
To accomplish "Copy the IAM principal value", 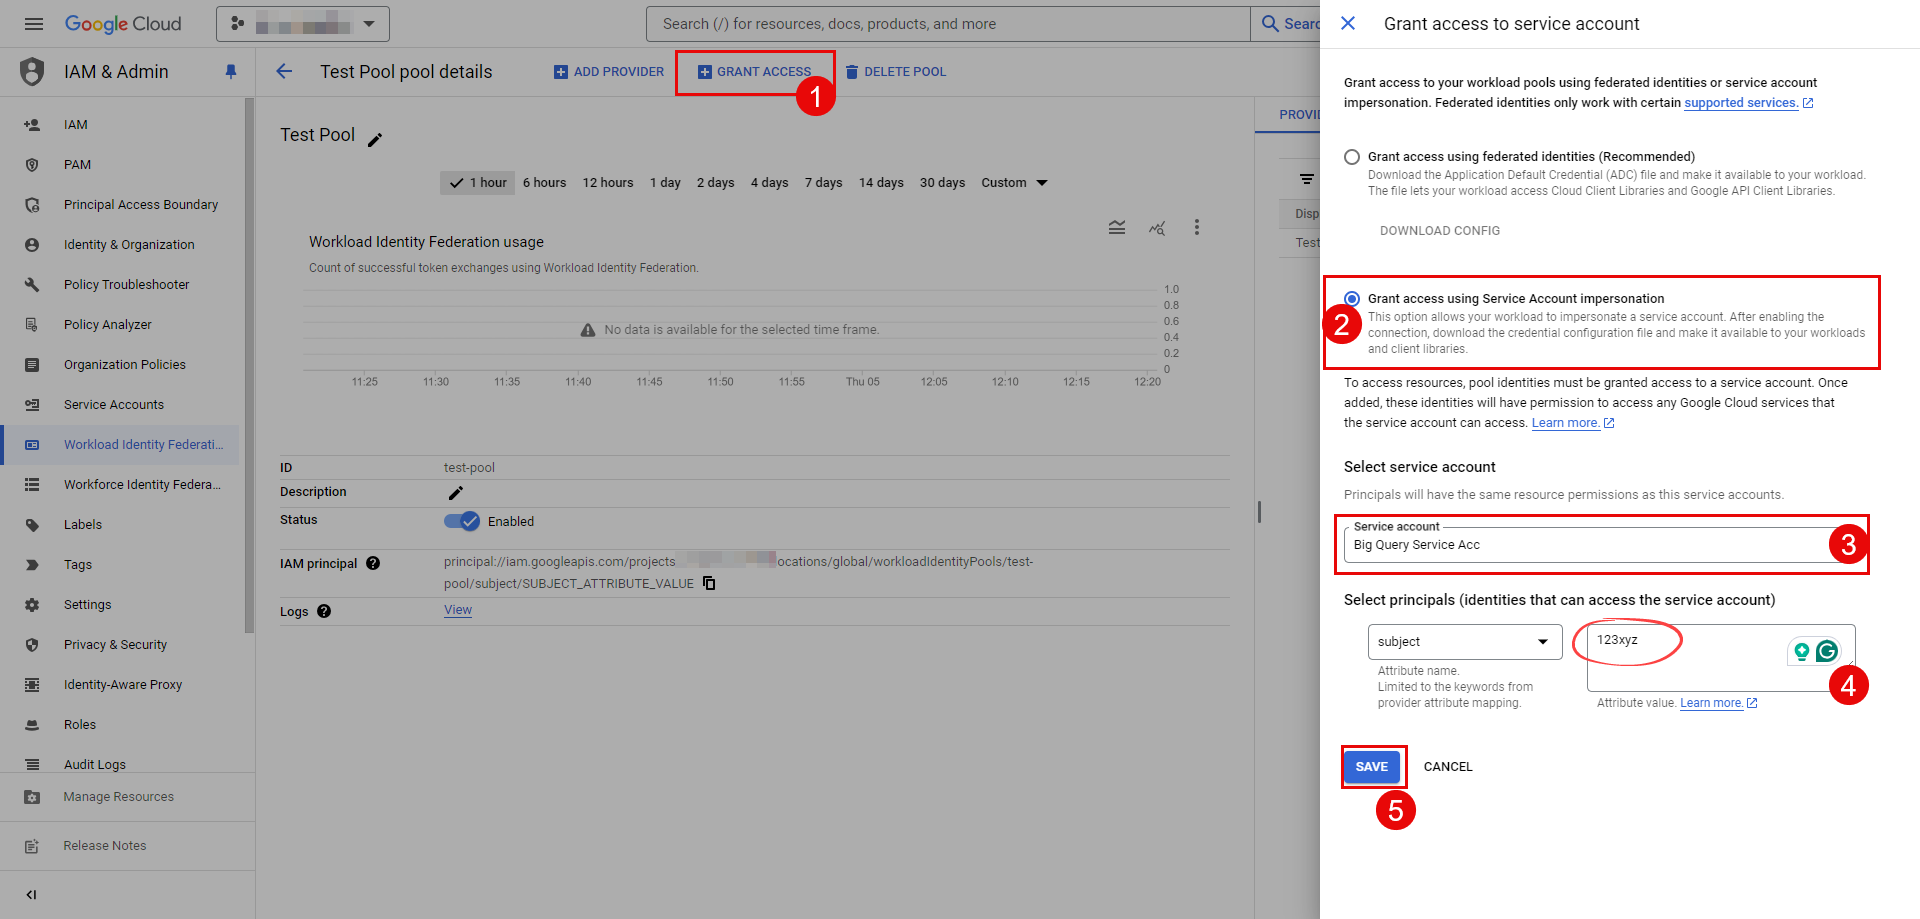I will pyautogui.click(x=709, y=584).
